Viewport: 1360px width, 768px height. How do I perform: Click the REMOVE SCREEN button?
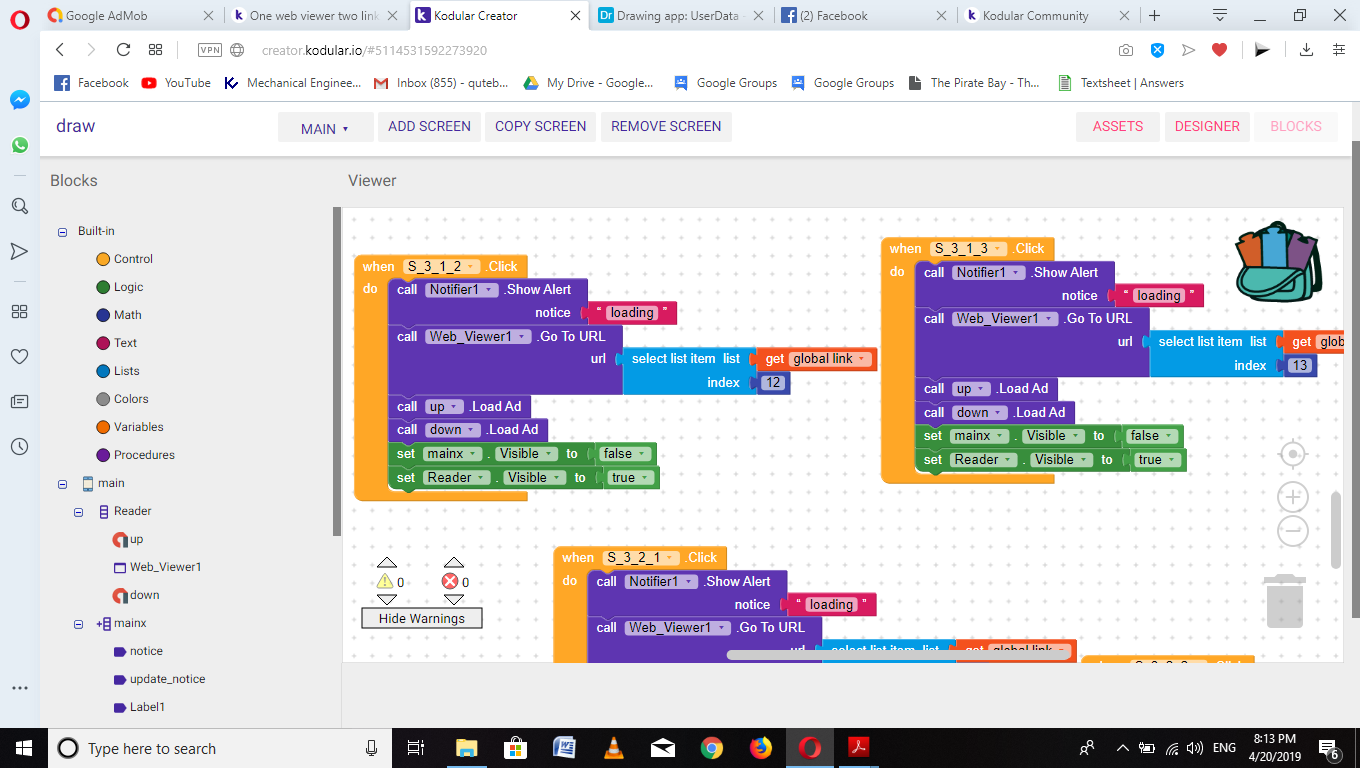pyautogui.click(x=666, y=127)
